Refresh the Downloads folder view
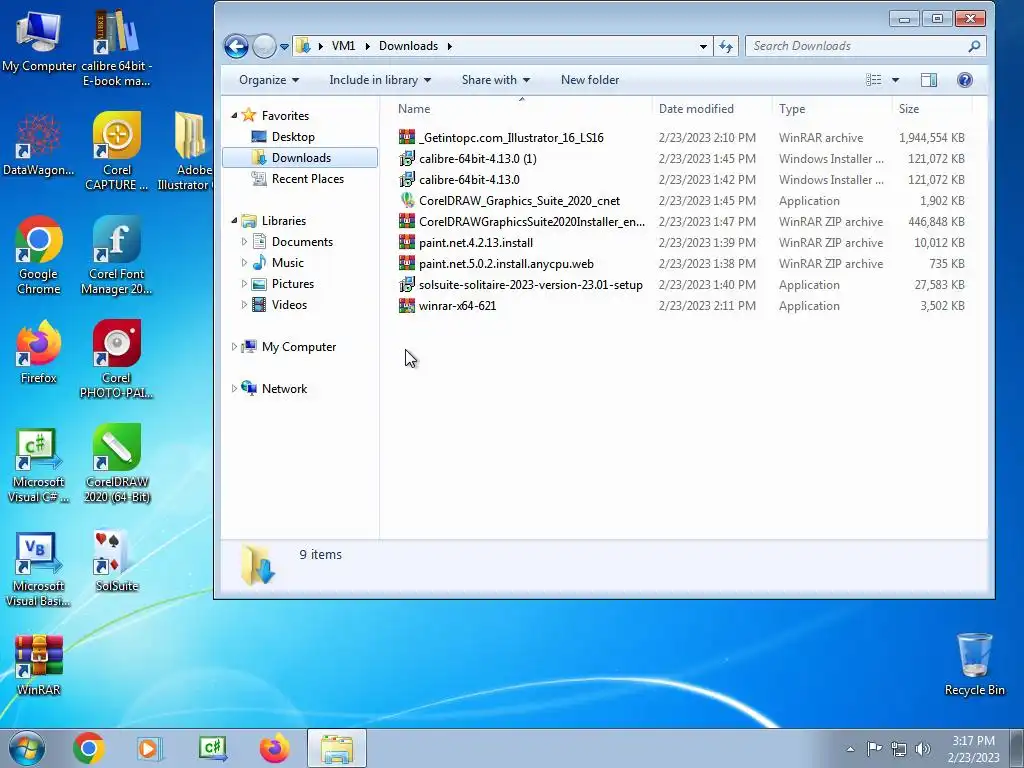Image resolution: width=1024 pixels, height=768 pixels. [x=726, y=46]
